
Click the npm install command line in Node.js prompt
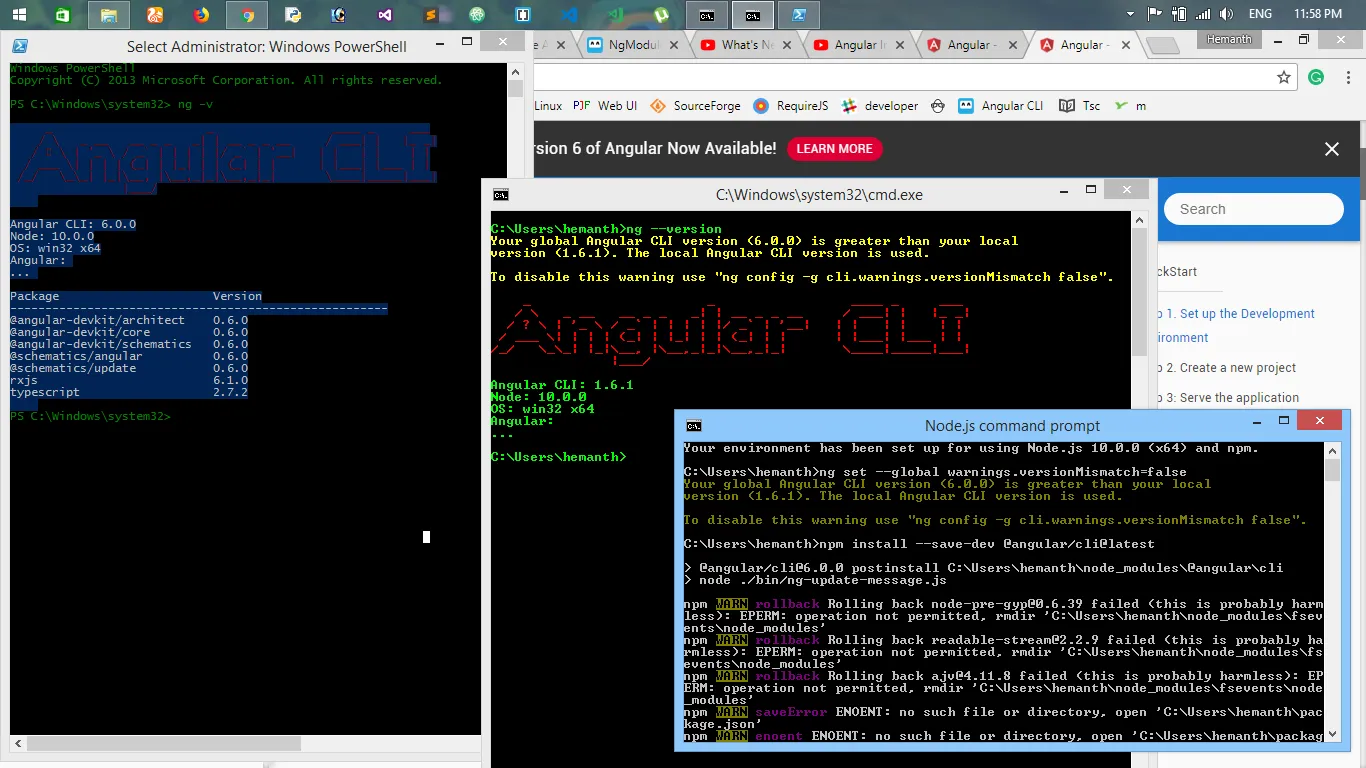tap(919, 544)
